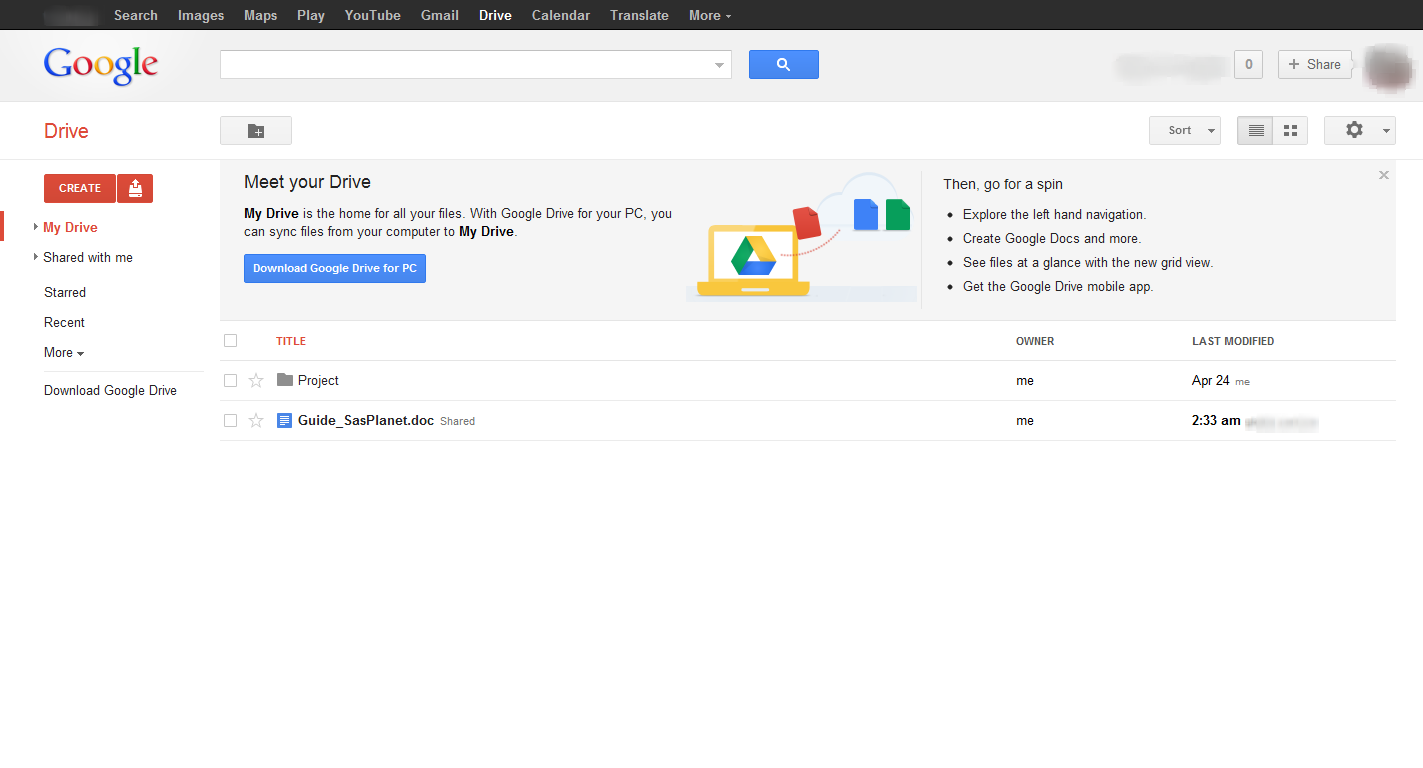Open Calendar in top bar

(x=561, y=15)
